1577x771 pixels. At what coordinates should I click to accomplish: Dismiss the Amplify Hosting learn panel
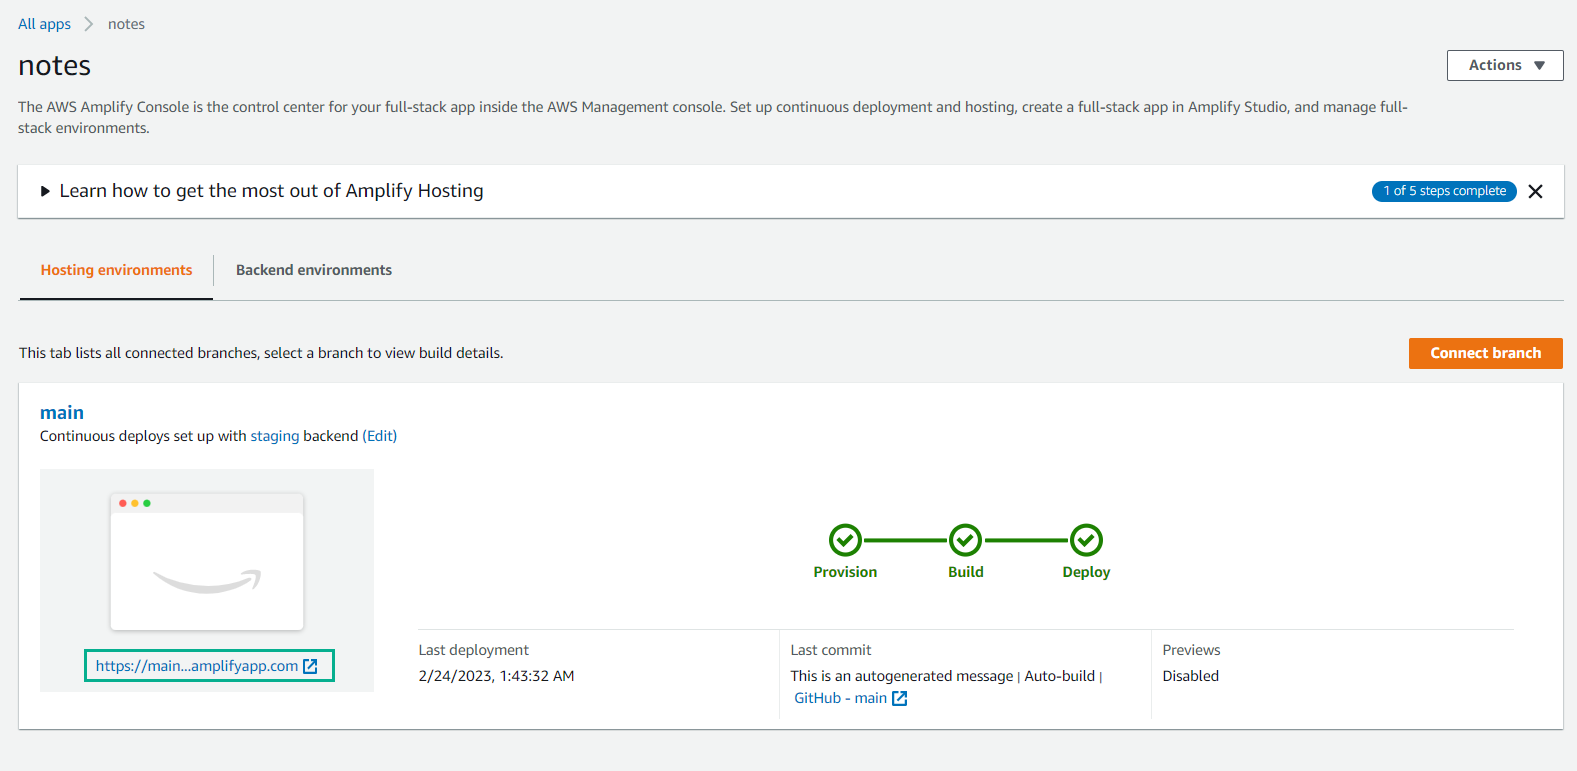pos(1535,191)
